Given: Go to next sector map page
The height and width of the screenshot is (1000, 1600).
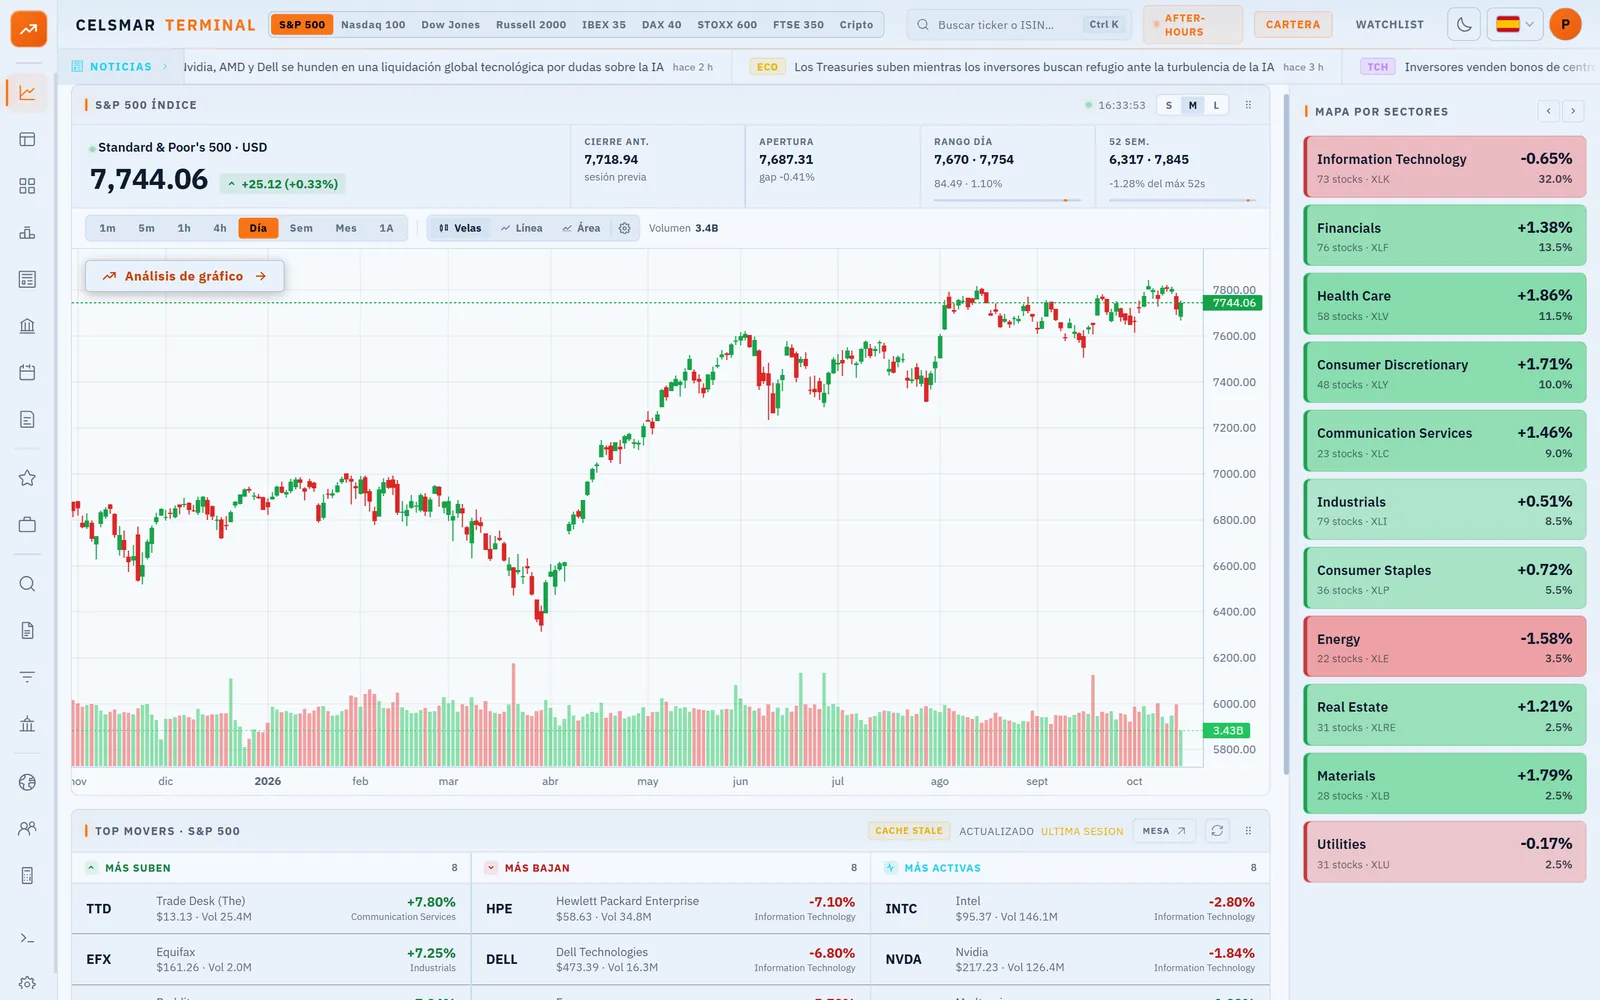Looking at the screenshot, I should (1573, 111).
